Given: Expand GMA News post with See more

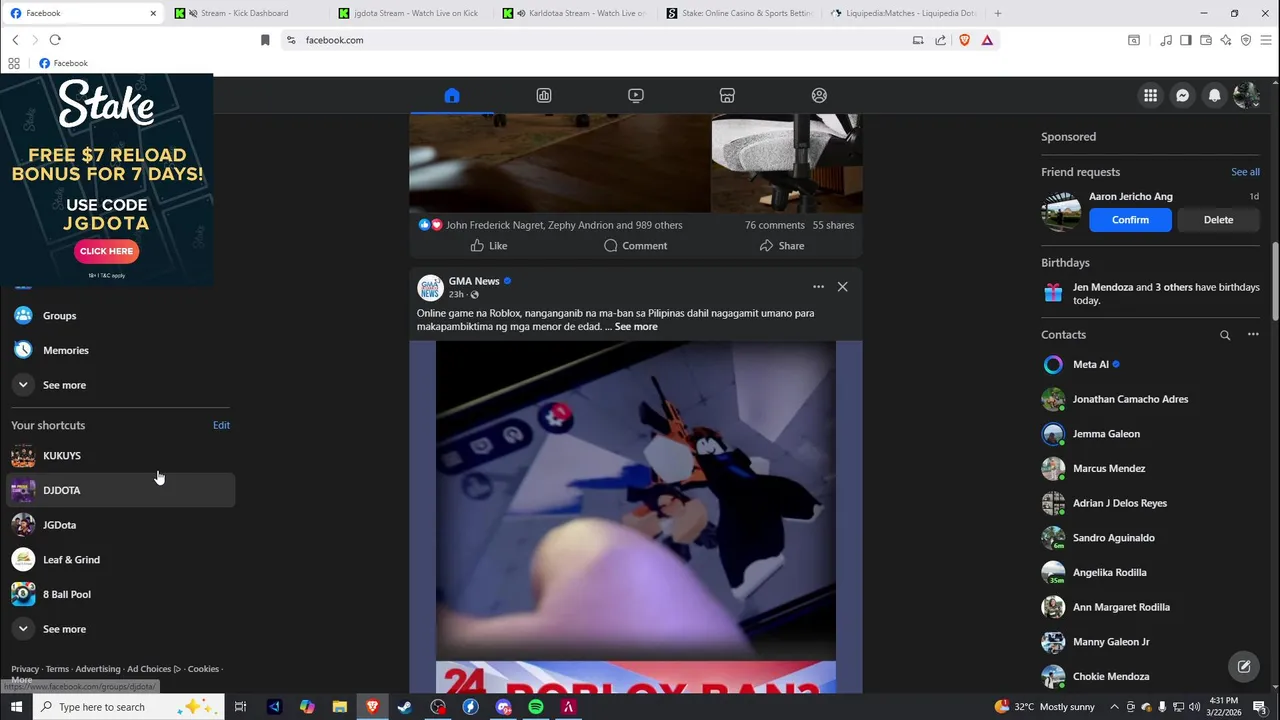Looking at the screenshot, I should [x=636, y=327].
